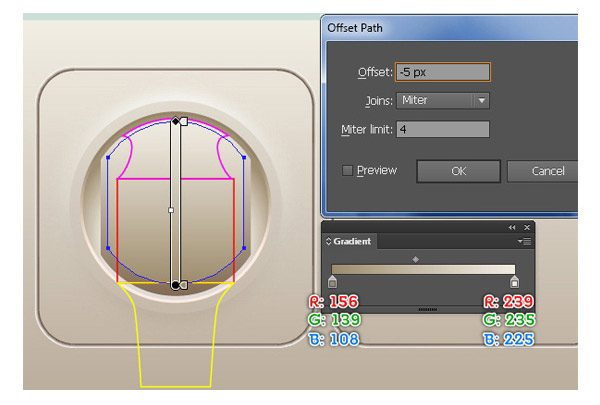Click OK in Offset Path dialog
The image size is (600, 405).
pos(458,171)
